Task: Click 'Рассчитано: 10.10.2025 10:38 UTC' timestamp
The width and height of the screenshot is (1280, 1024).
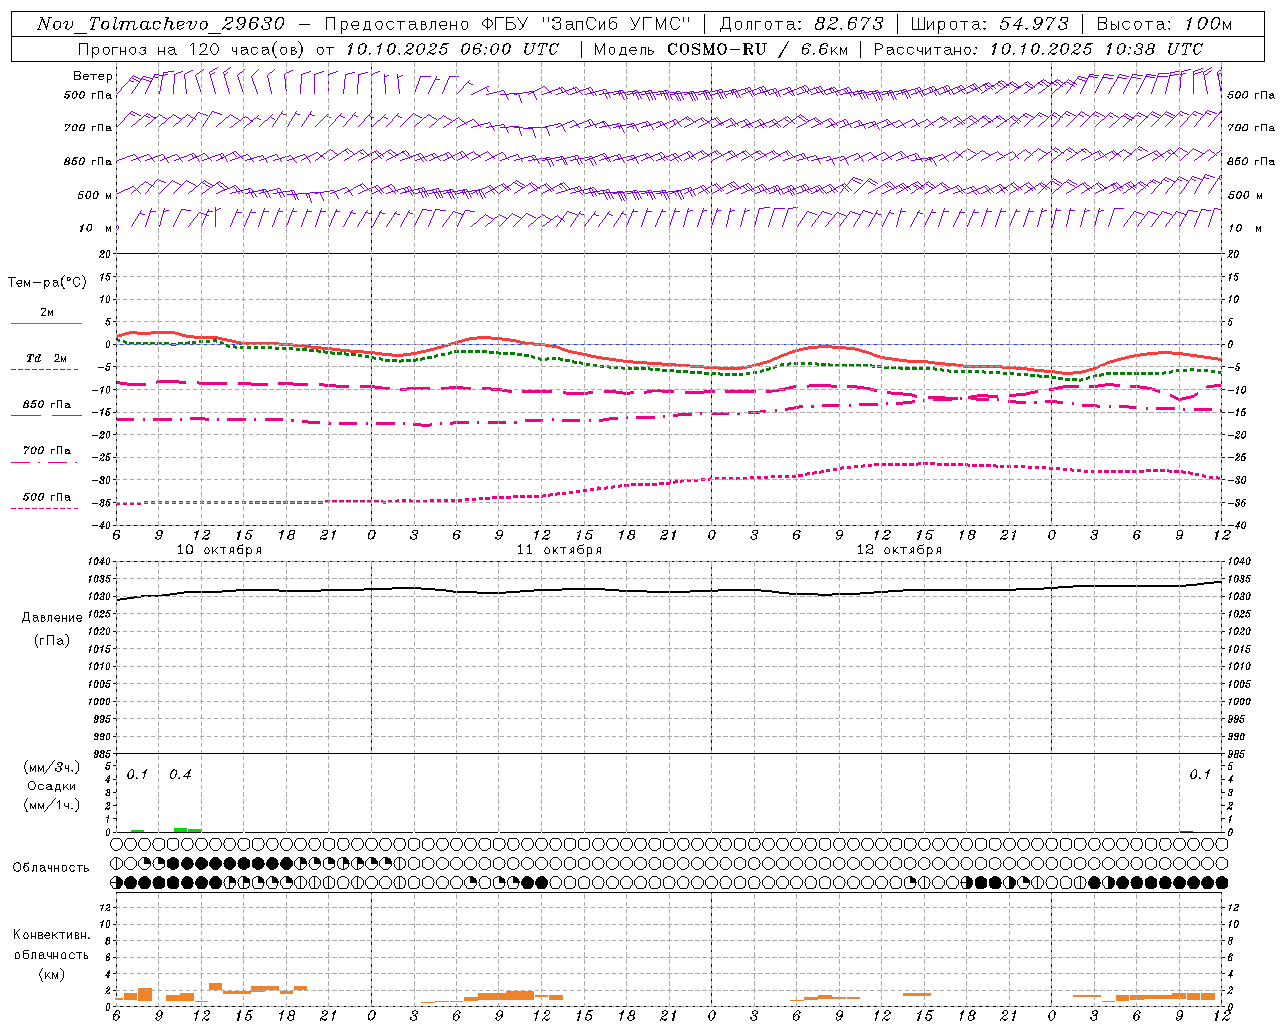Action: [1038, 49]
